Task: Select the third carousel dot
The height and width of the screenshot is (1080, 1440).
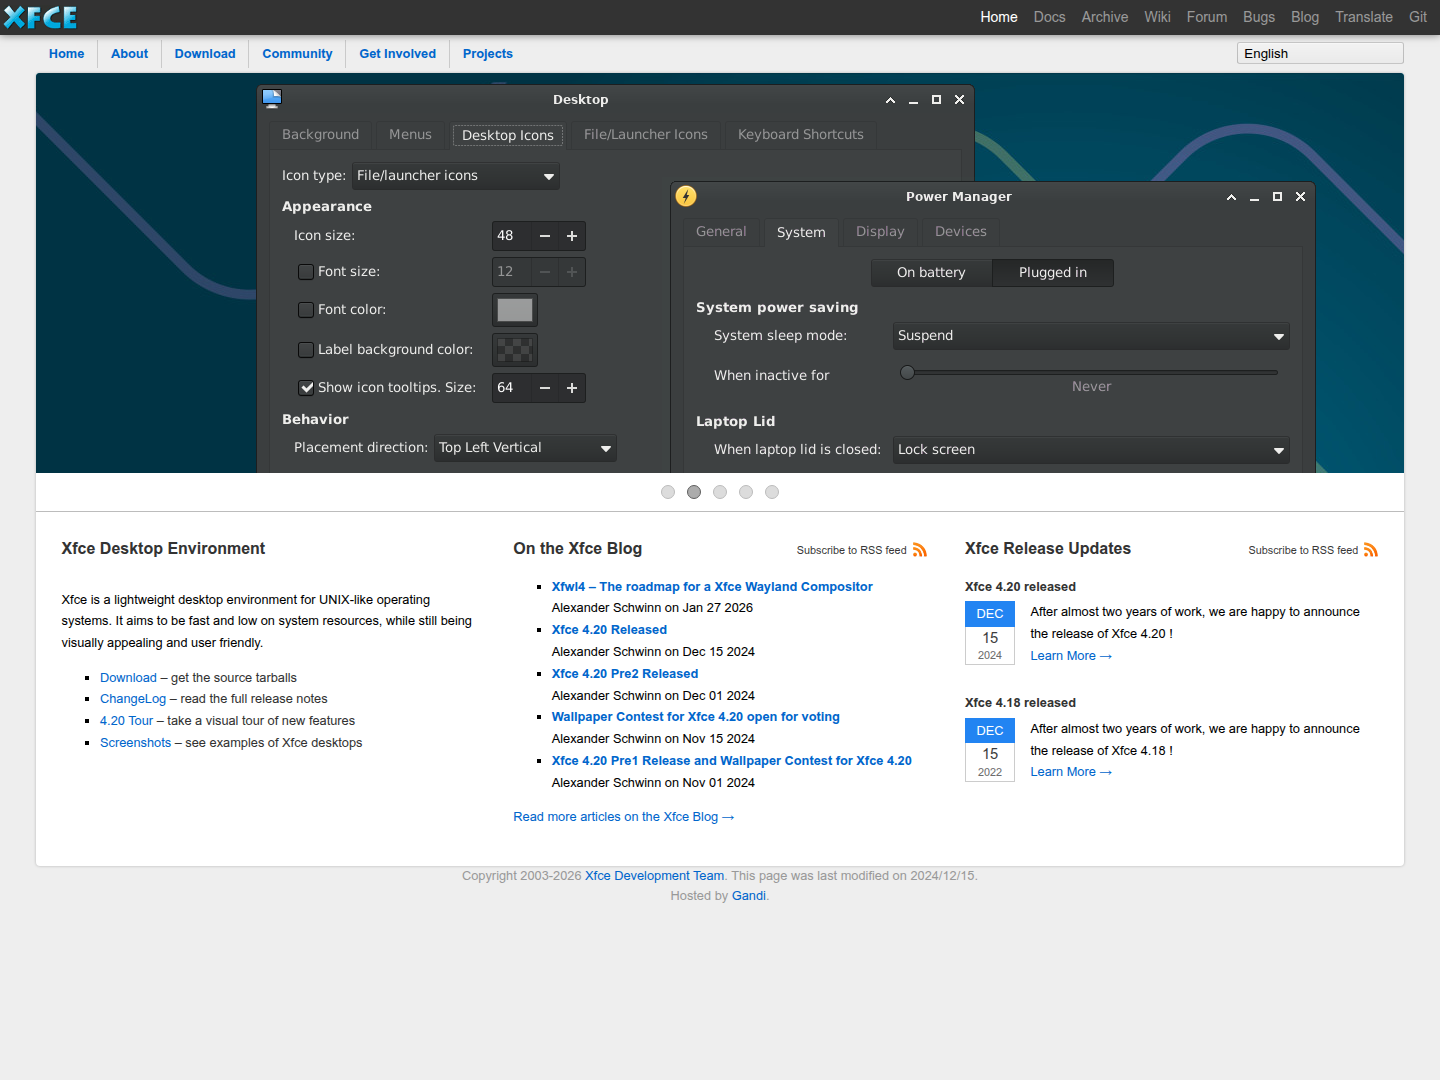Action: tap(720, 492)
